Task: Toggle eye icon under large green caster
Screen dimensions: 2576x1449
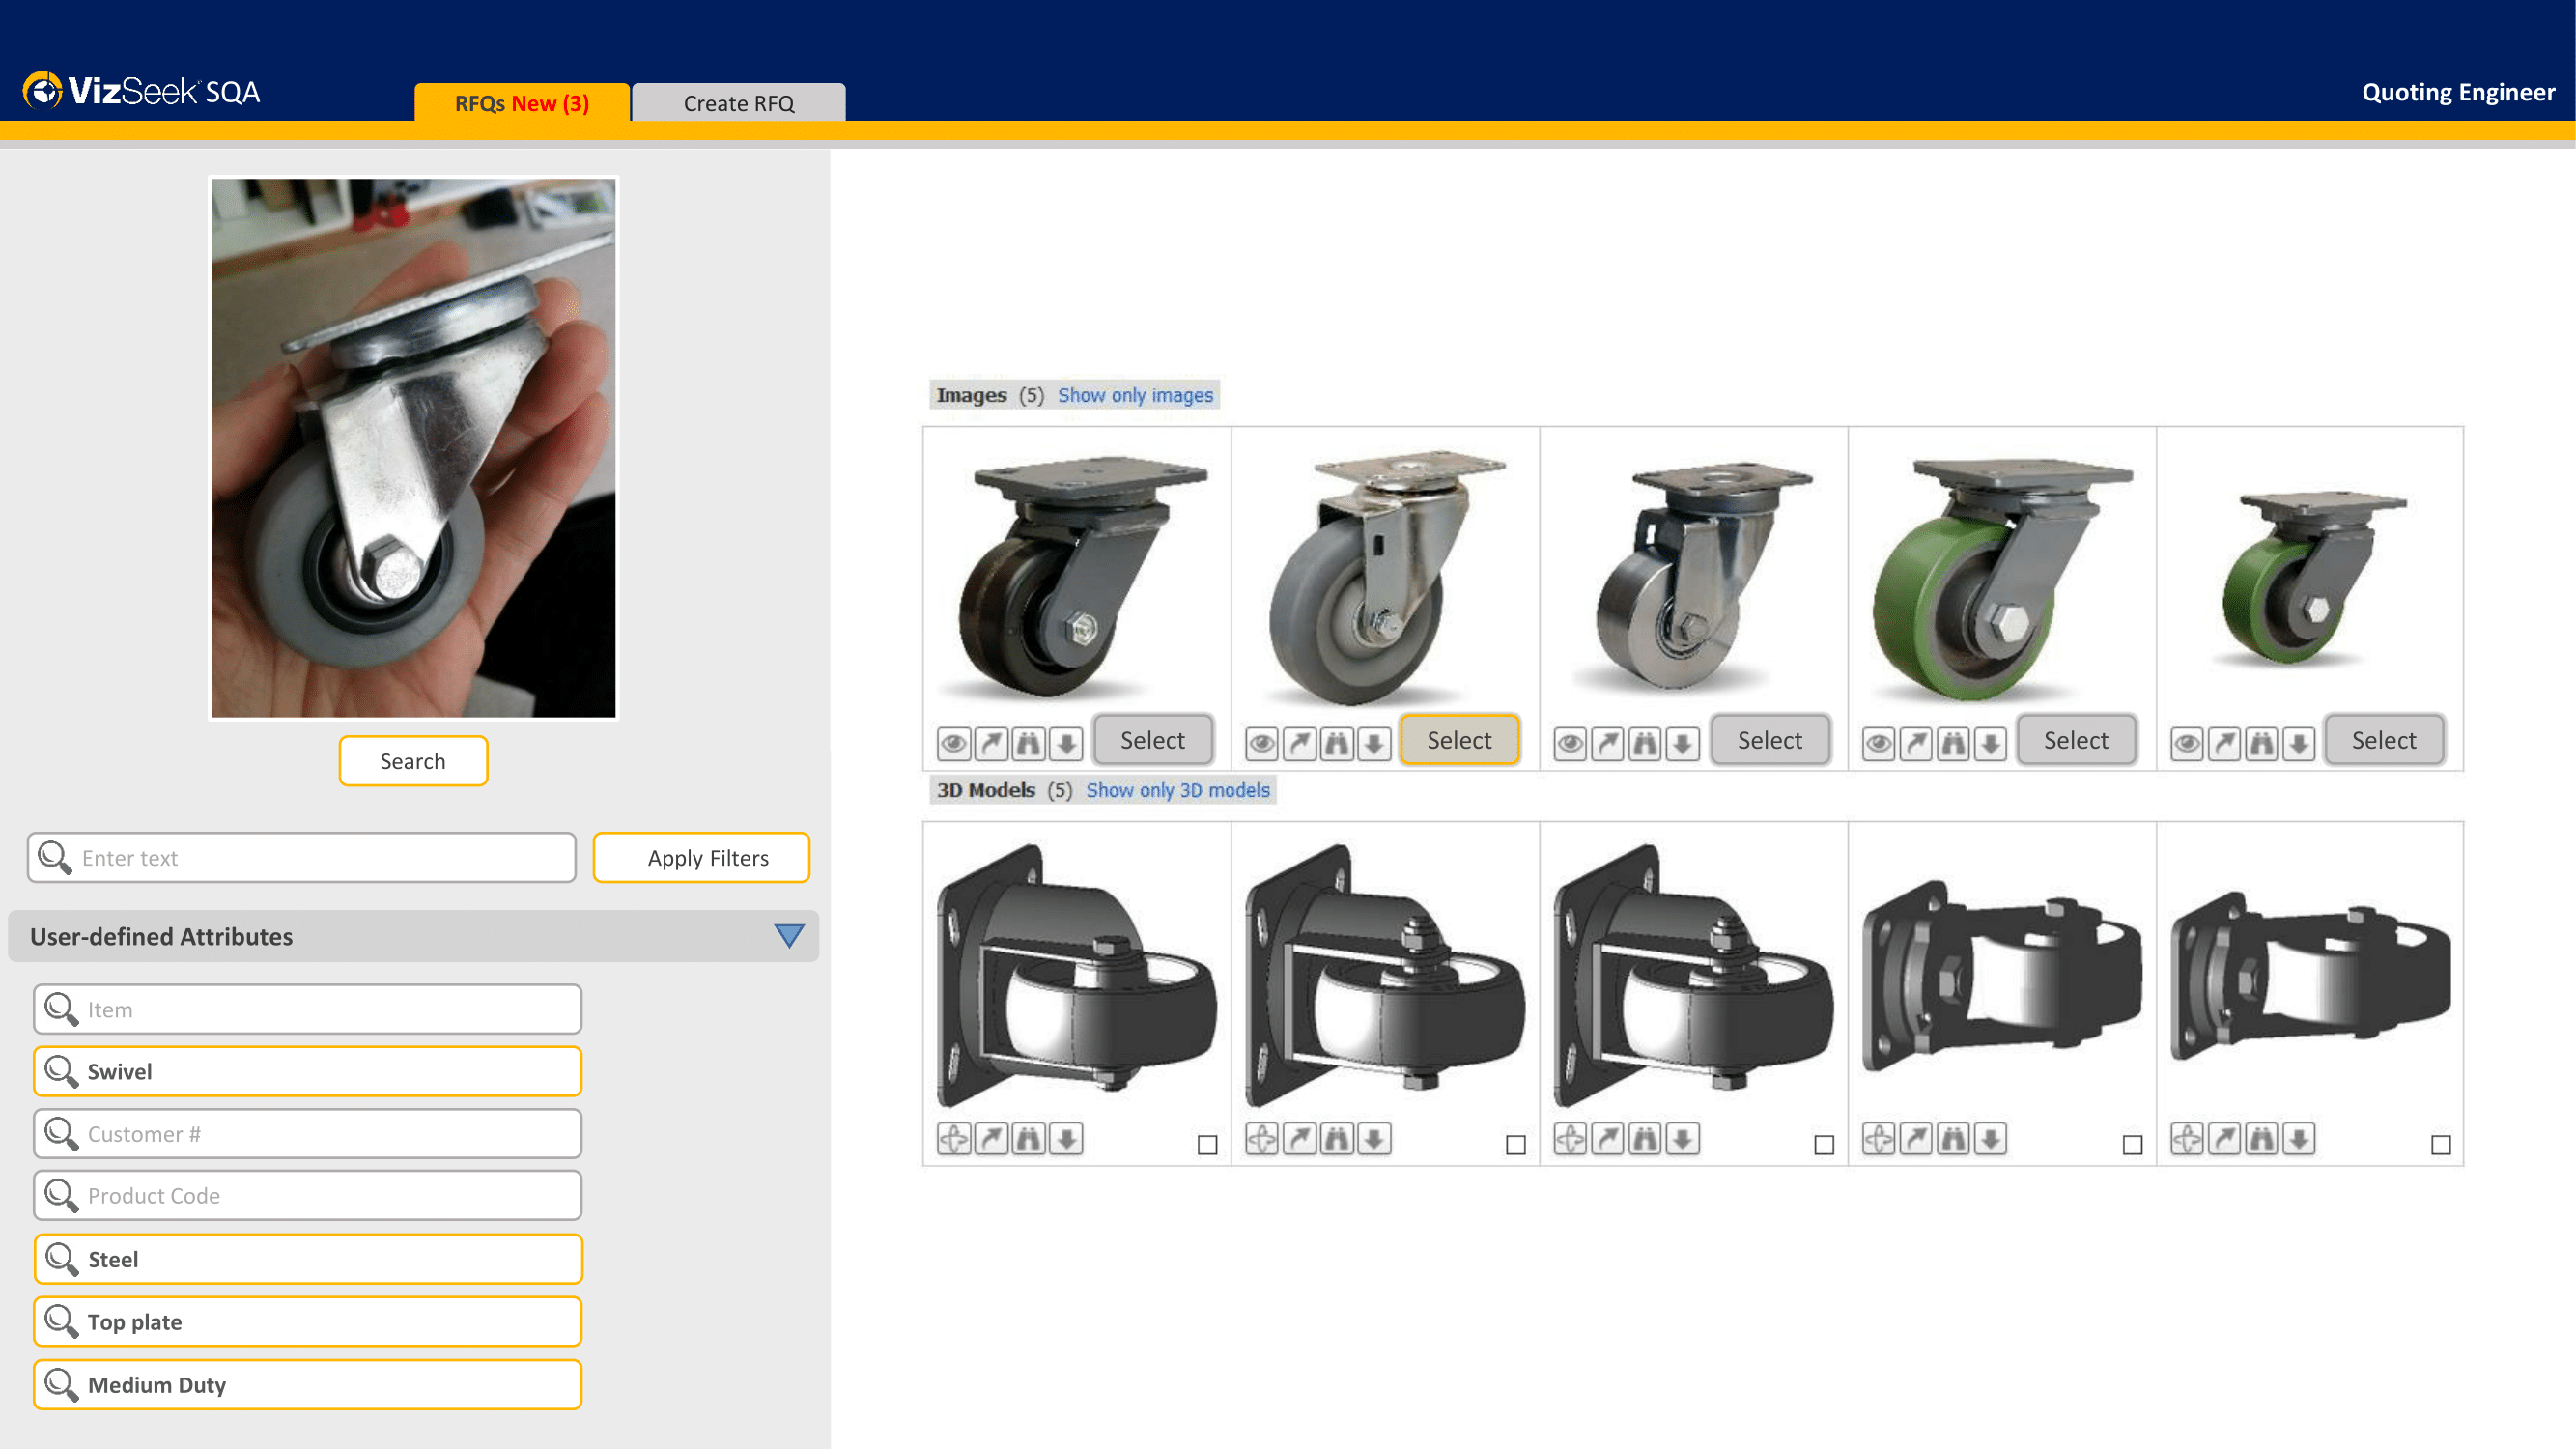Action: click(x=1879, y=743)
